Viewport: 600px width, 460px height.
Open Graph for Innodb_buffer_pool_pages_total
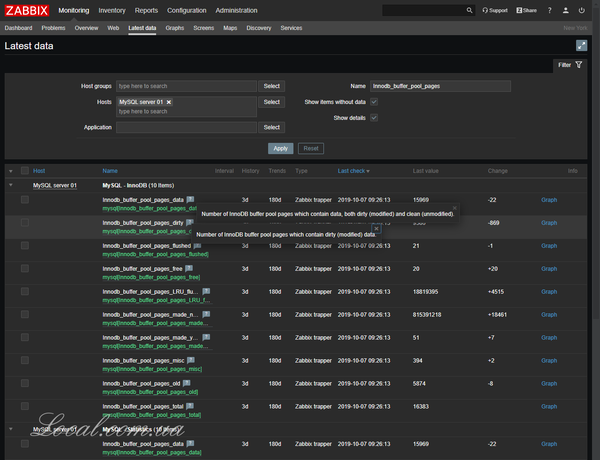pos(549,406)
